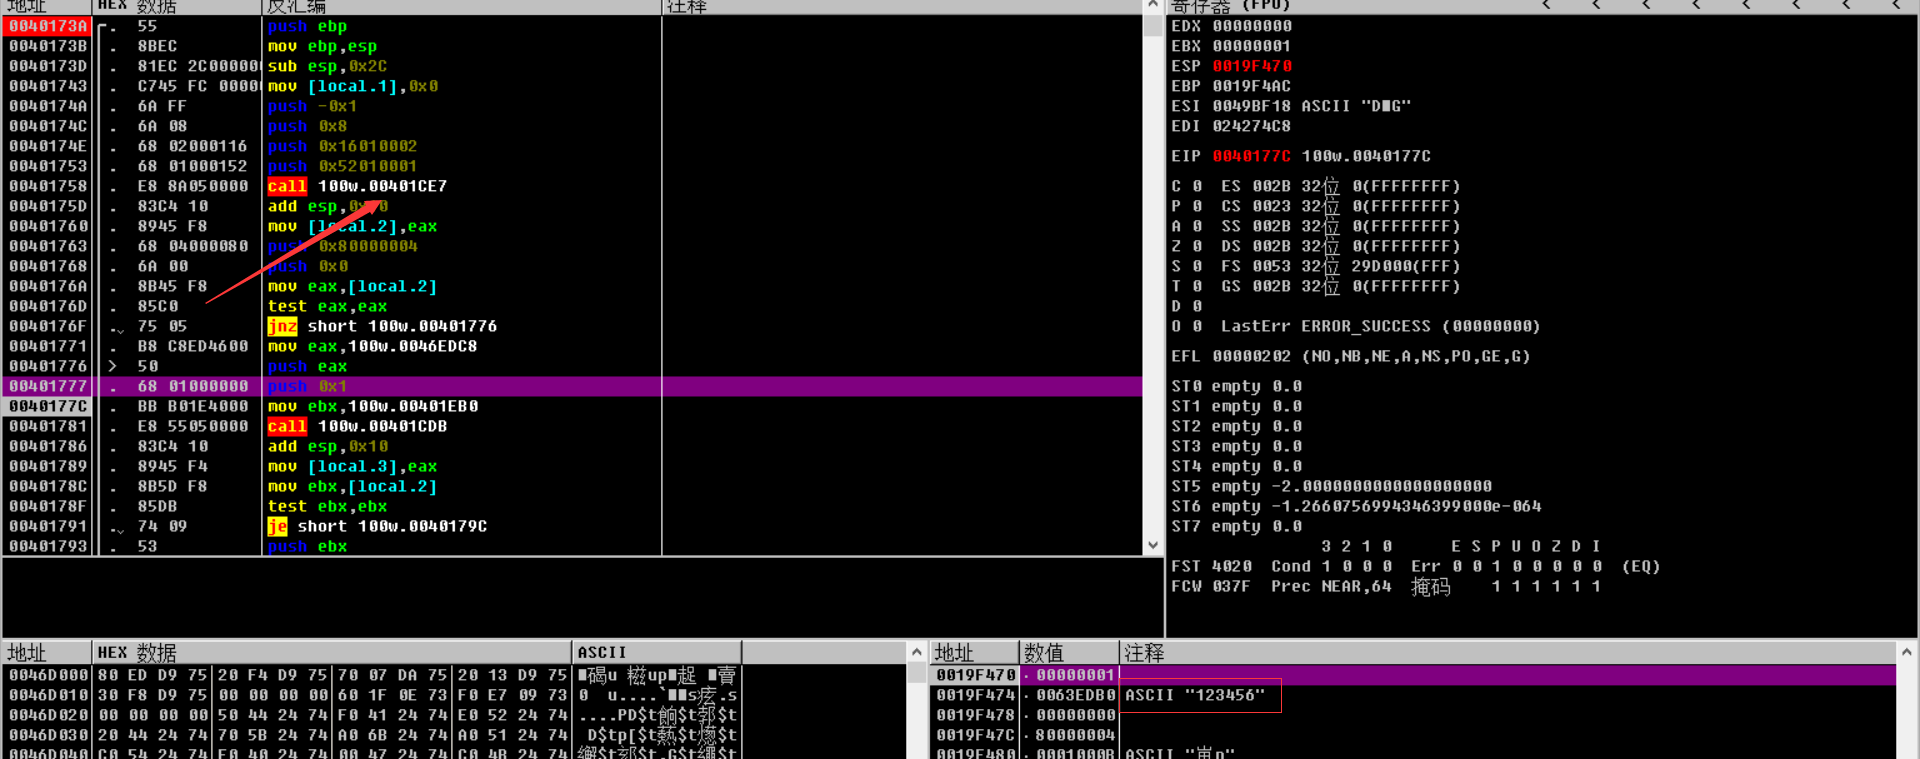Toggle the C carry flag bit
Screen dimensions: 1920x759
coord(1197,186)
